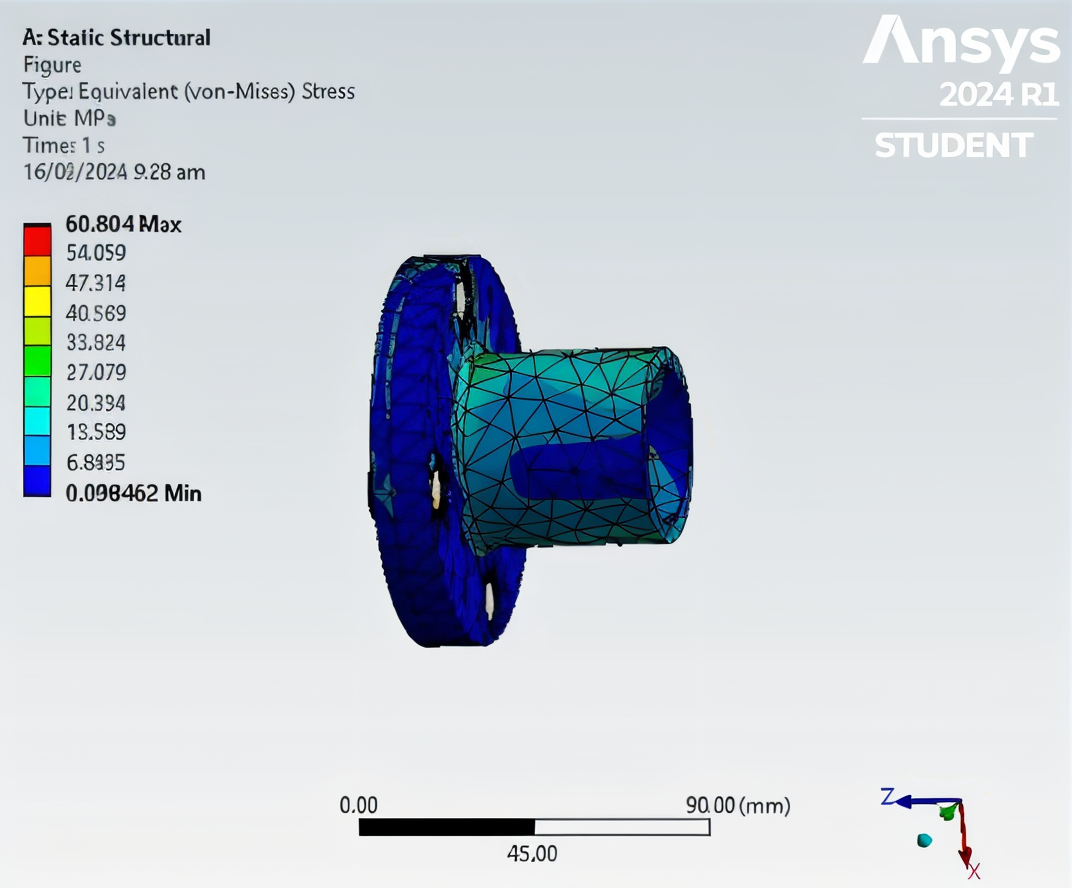This screenshot has width=1072, height=888.
Task: Click the 90.00 (mm) ruler label
Action: pos(738,806)
